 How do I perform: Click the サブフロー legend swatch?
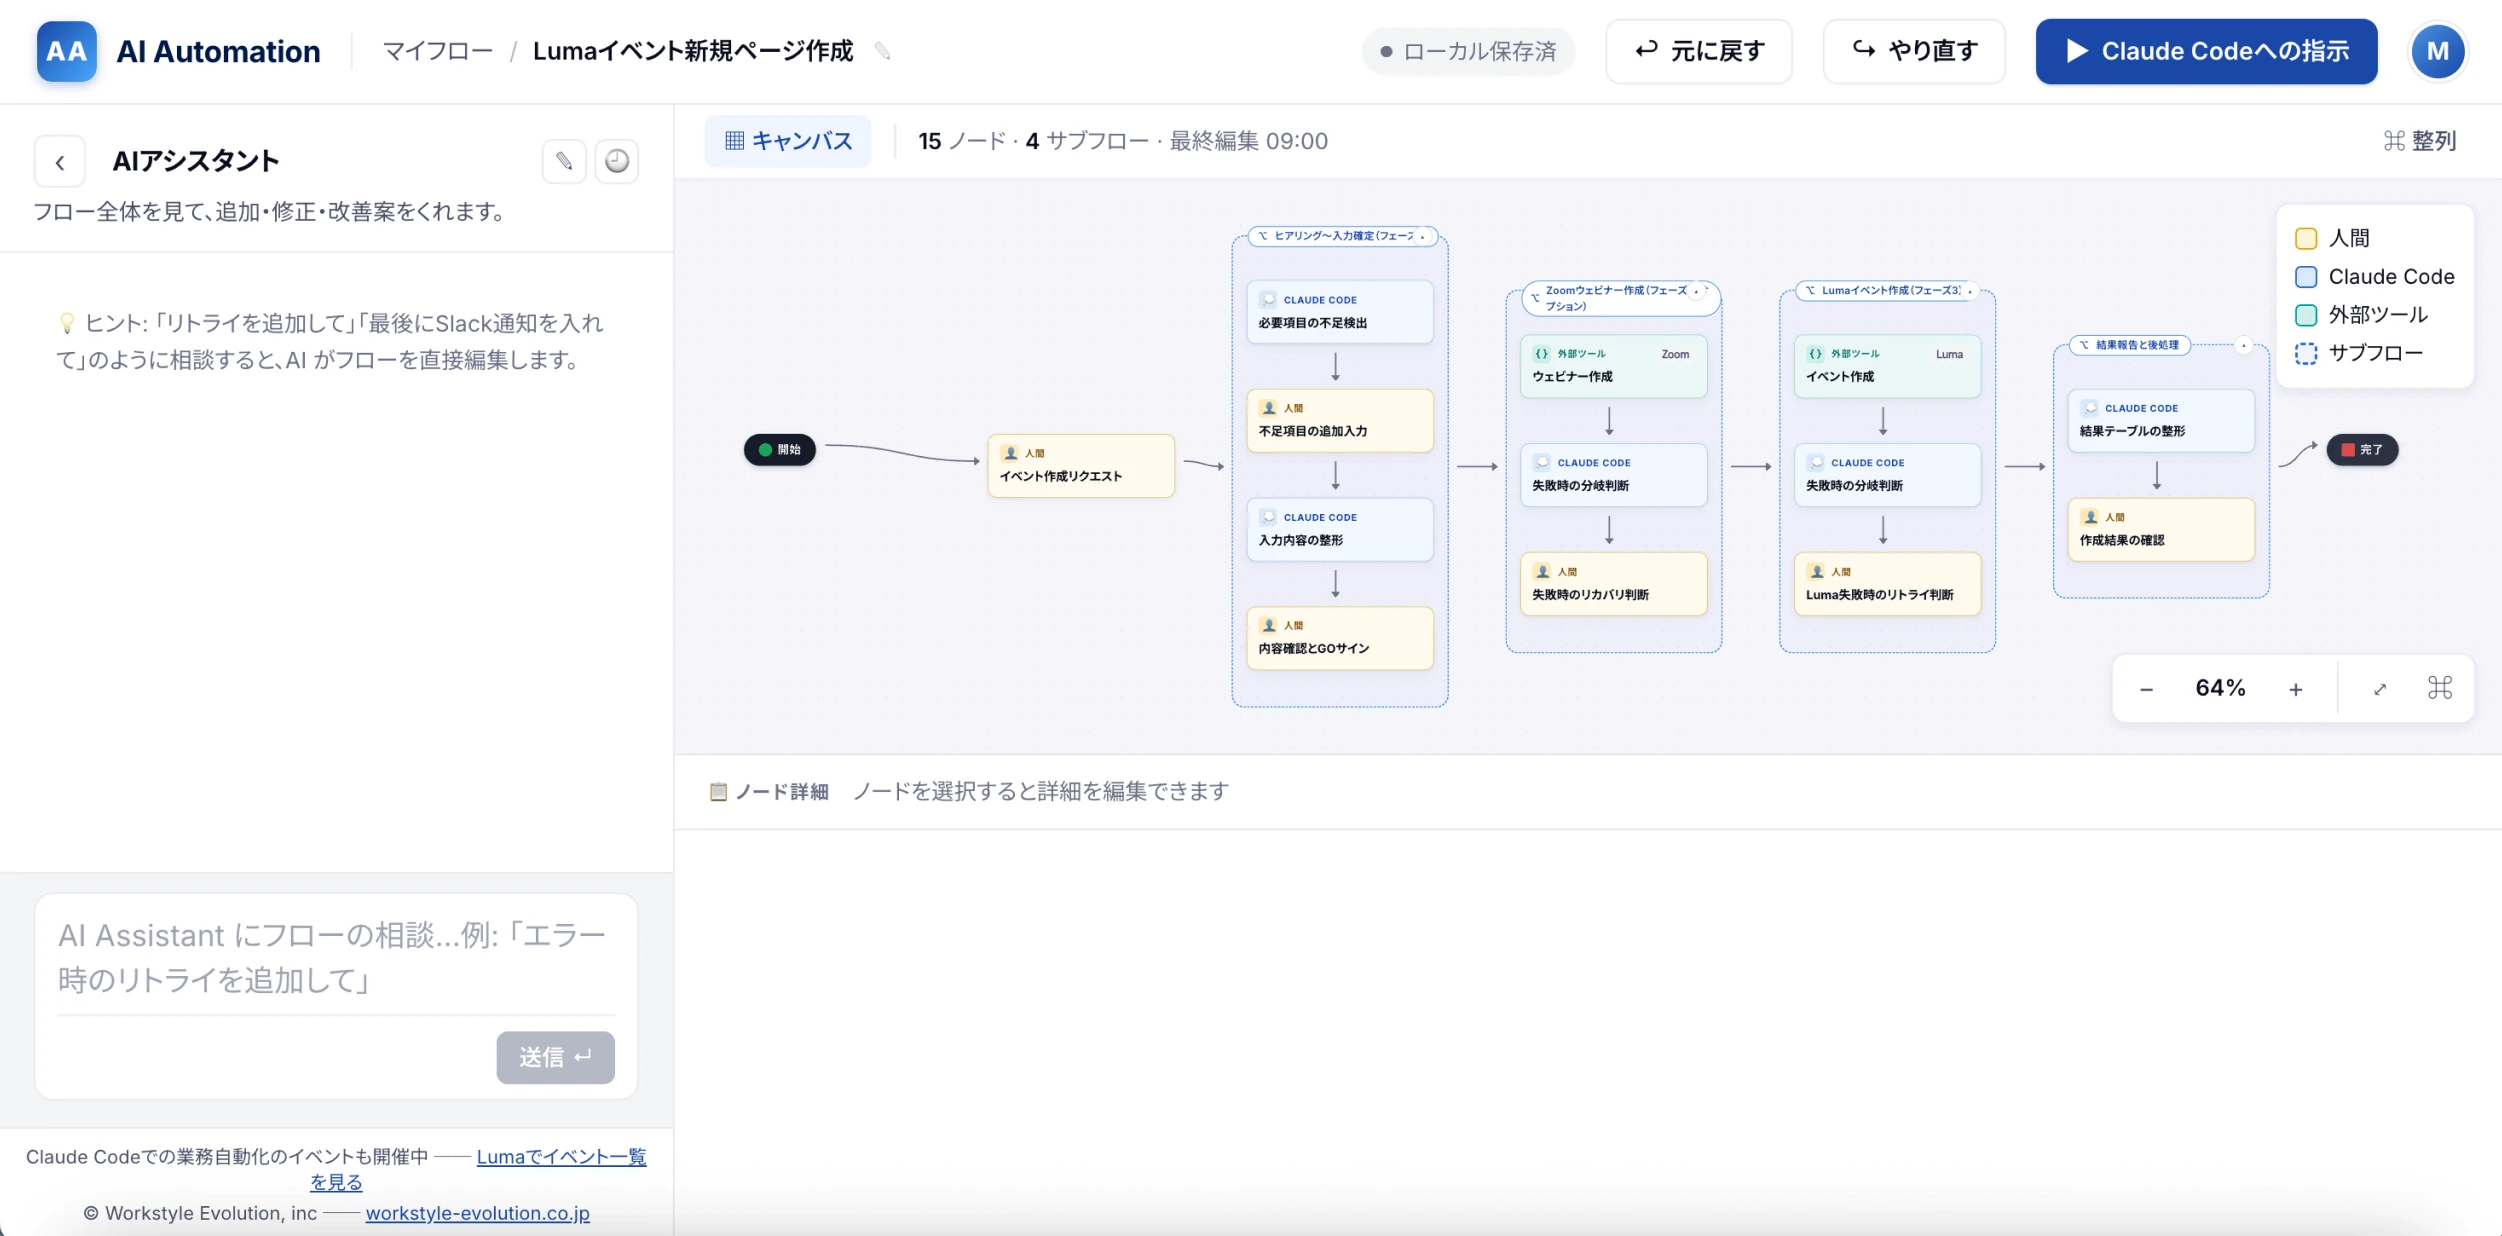[x=2306, y=354]
